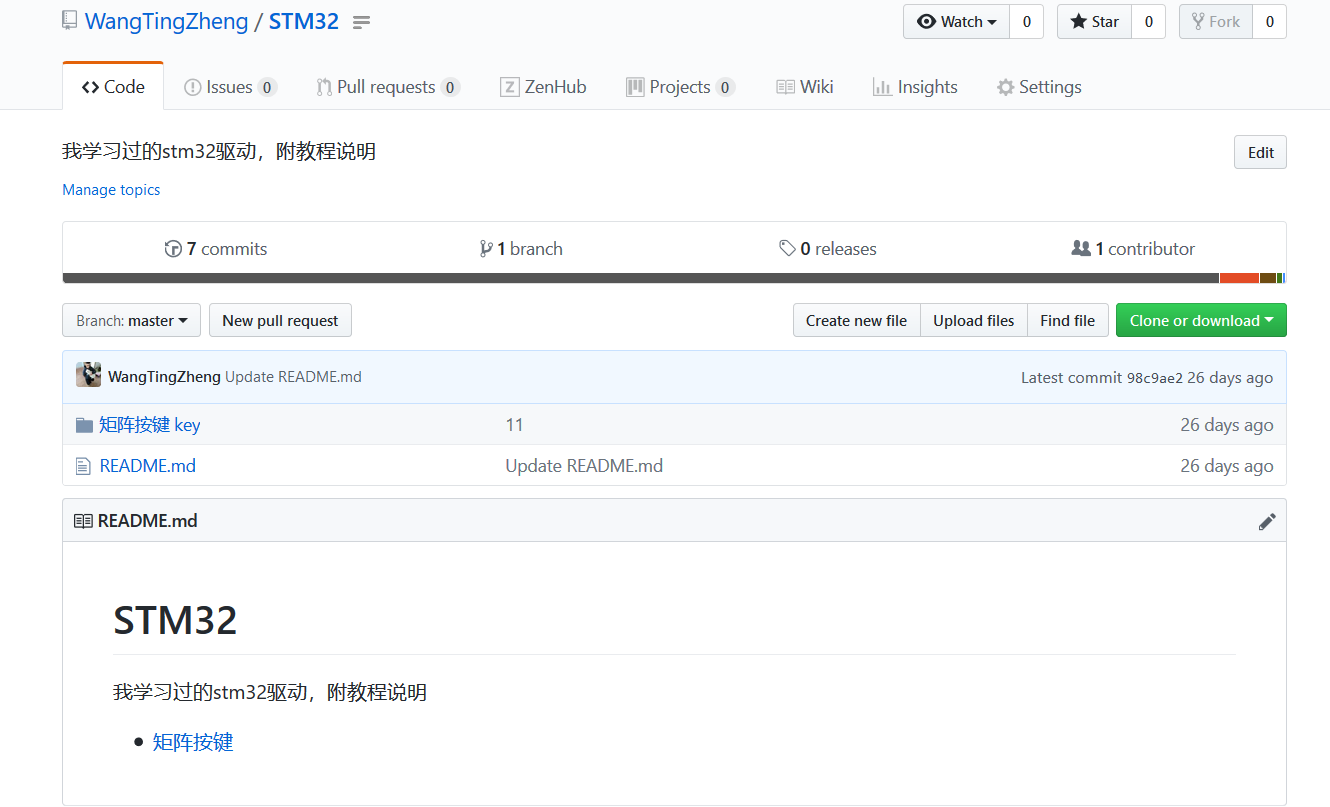Go to the Projects tab
This screenshot has width=1330, height=807.
click(680, 87)
